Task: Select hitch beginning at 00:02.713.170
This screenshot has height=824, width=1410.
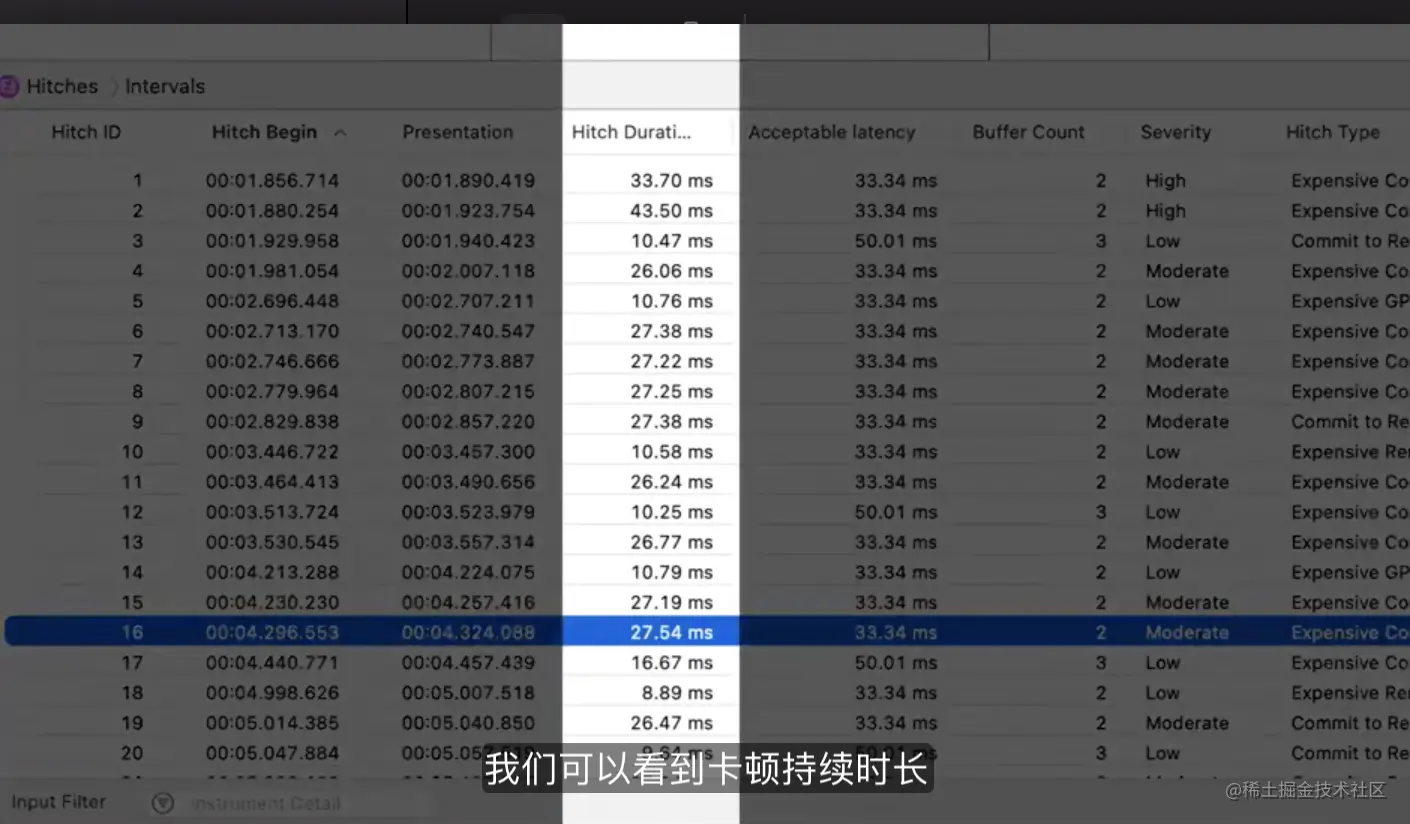Action: click(x=272, y=331)
